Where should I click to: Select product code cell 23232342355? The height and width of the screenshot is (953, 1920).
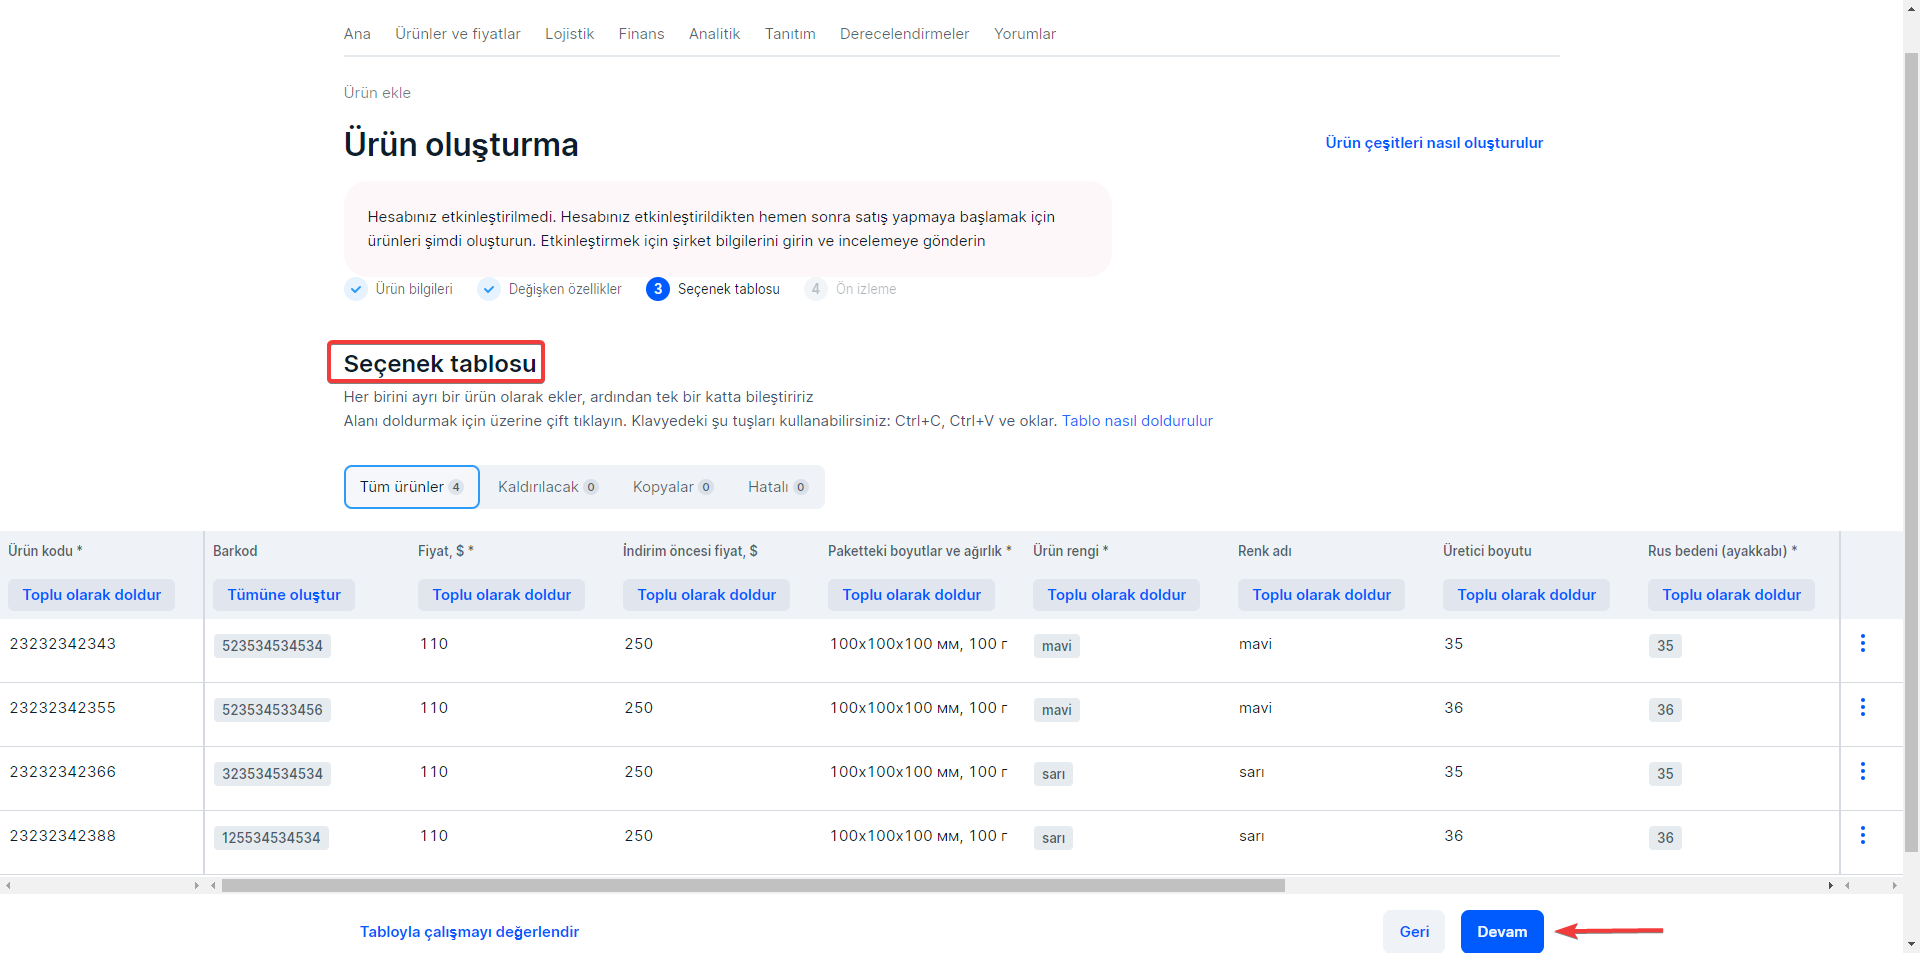click(102, 714)
